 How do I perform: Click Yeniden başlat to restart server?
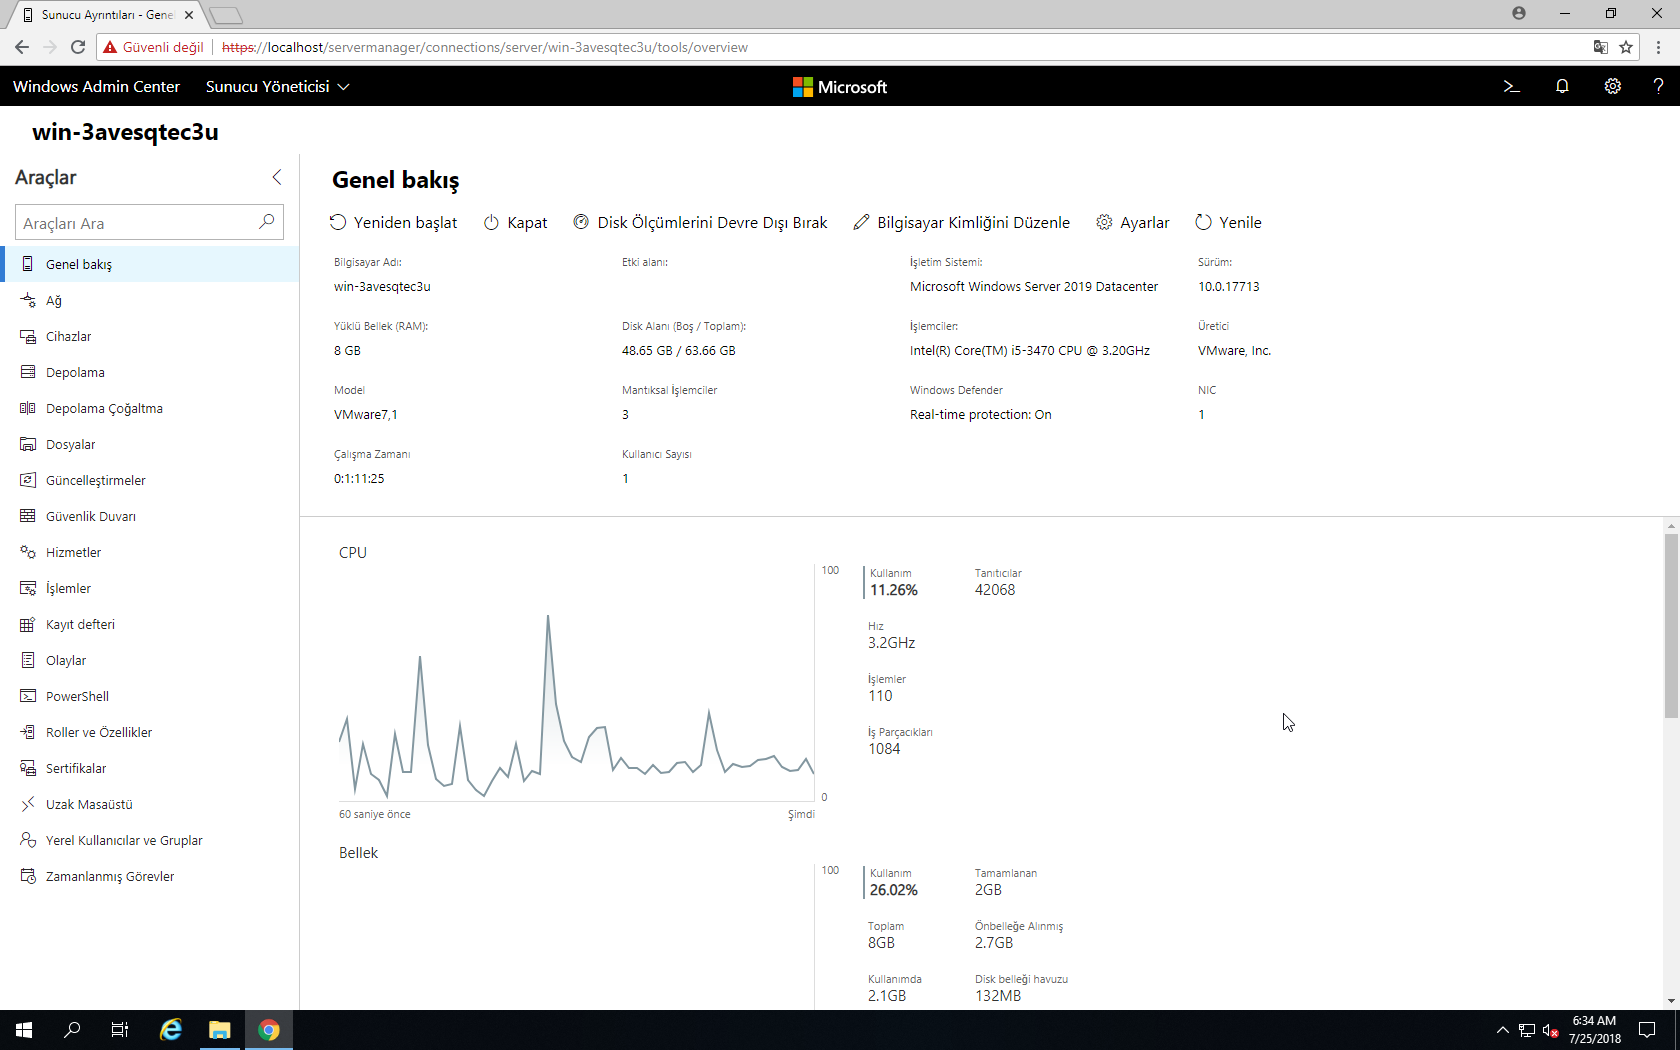[x=393, y=222]
